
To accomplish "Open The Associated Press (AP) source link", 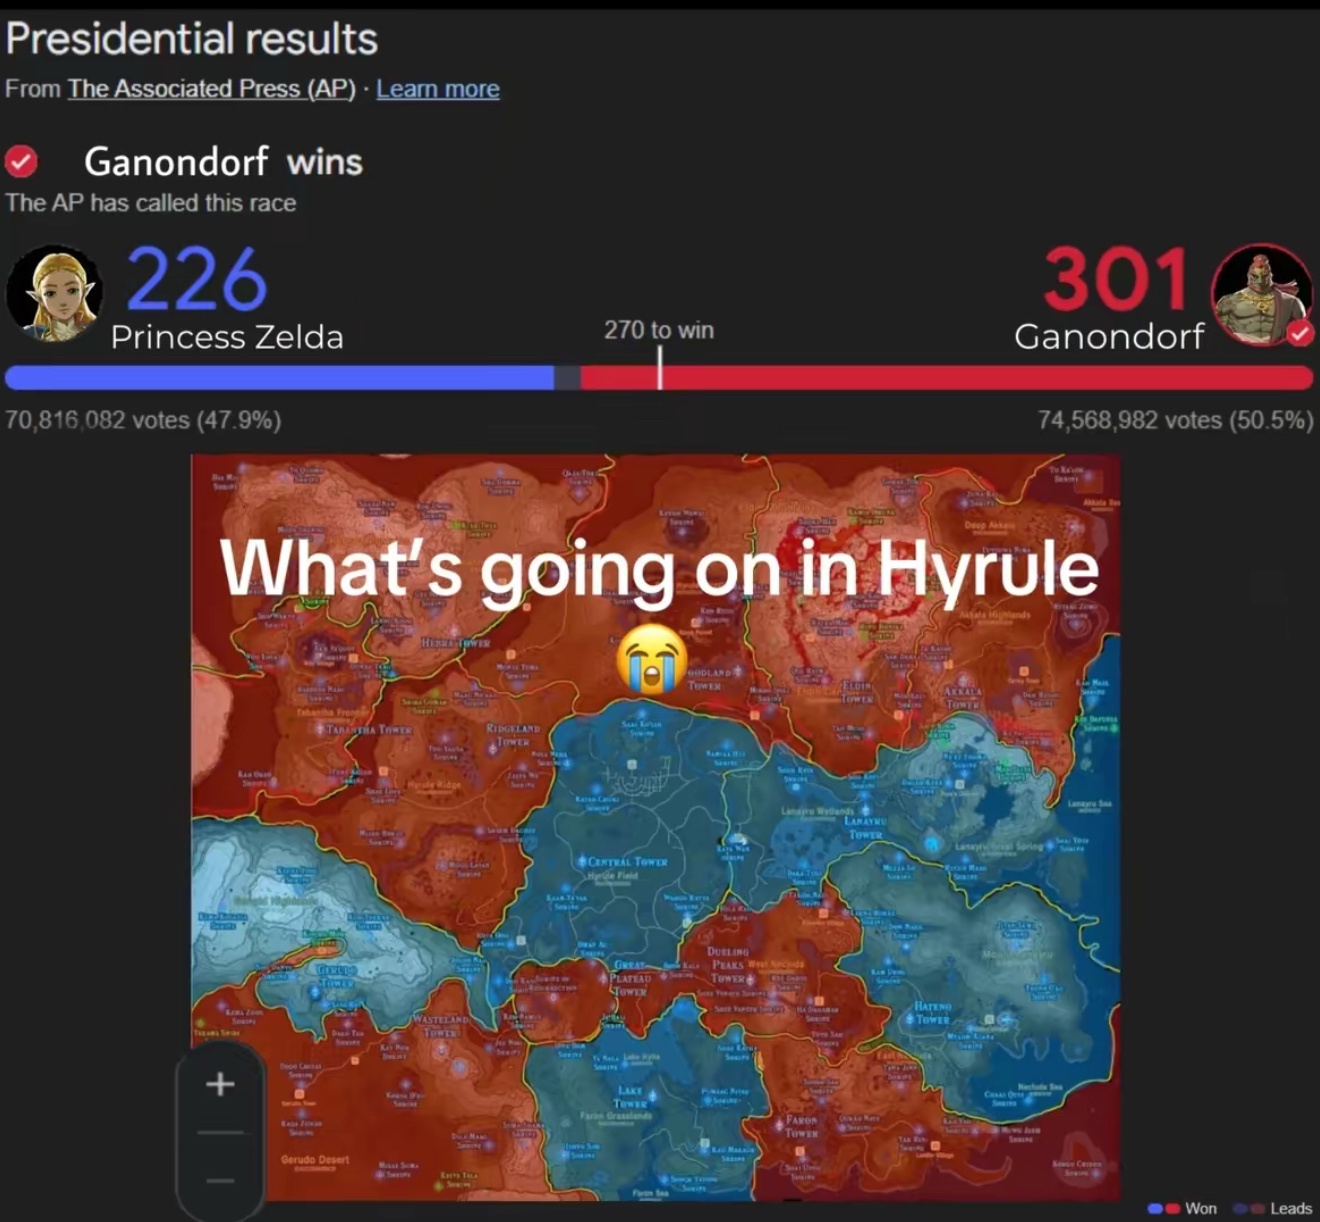I will (x=211, y=89).
